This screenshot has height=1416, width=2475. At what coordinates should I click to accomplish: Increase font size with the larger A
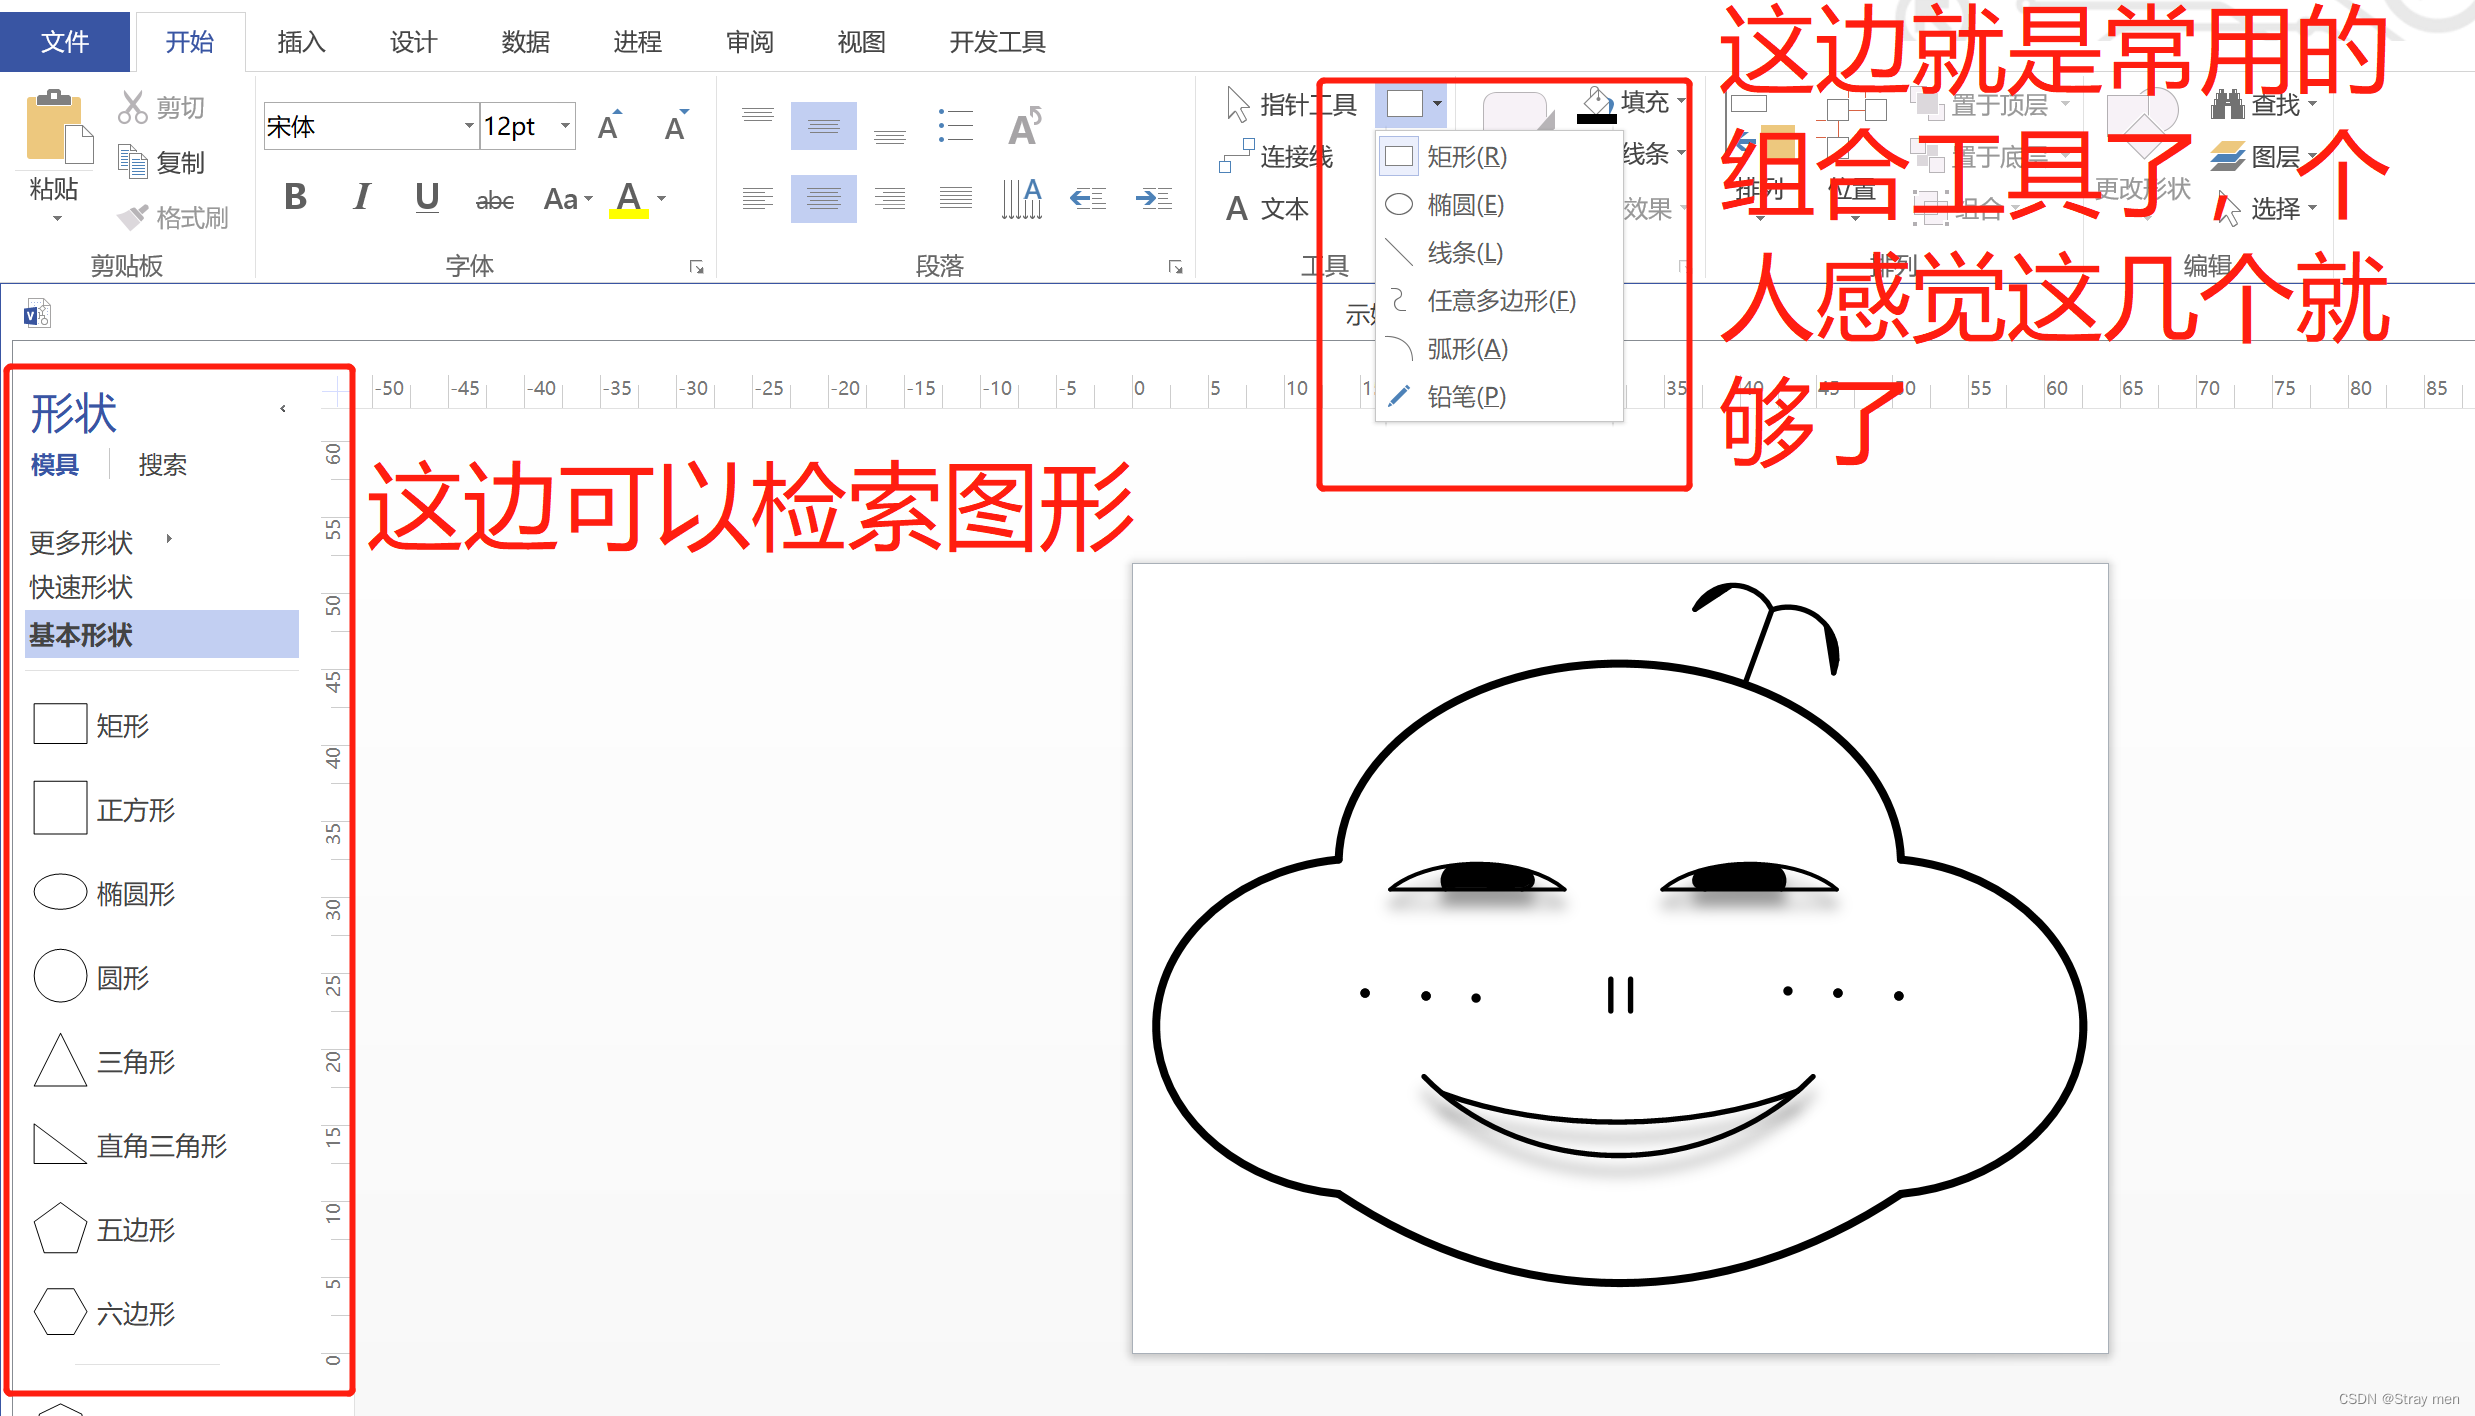click(609, 126)
